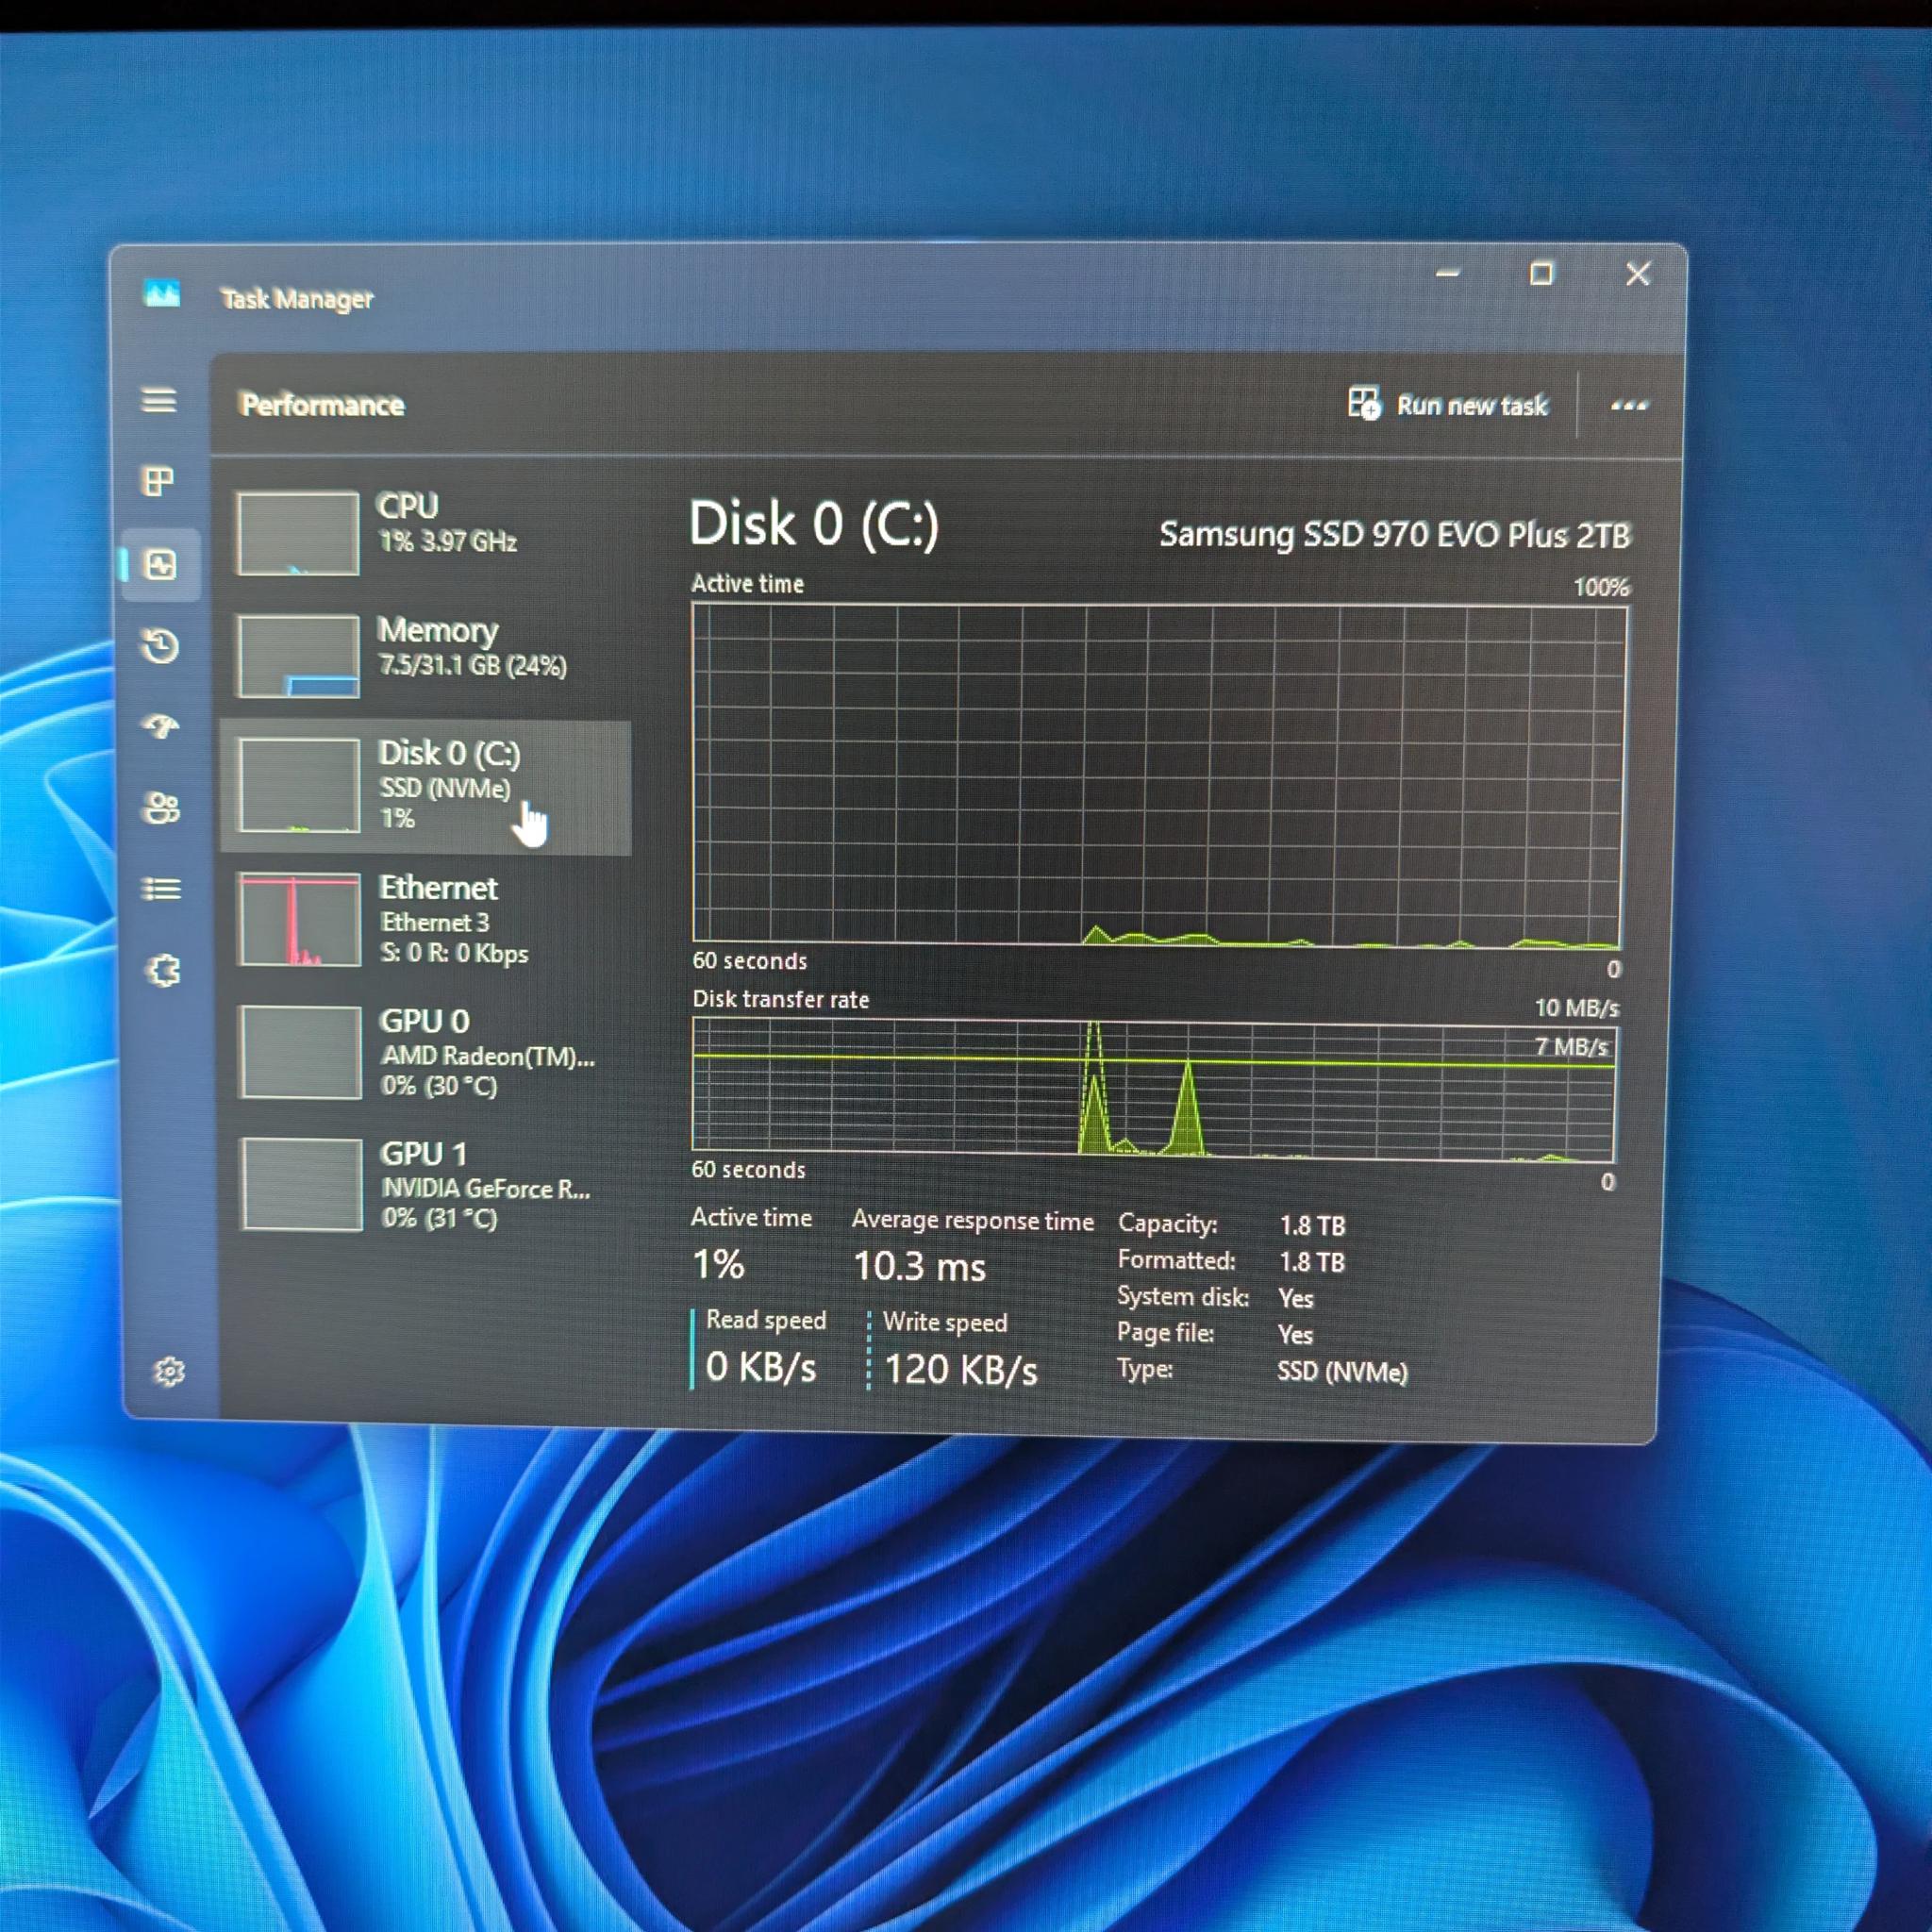Click the System disk Yes value
Viewport: 1932px width, 1932px height.
click(x=1296, y=1299)
